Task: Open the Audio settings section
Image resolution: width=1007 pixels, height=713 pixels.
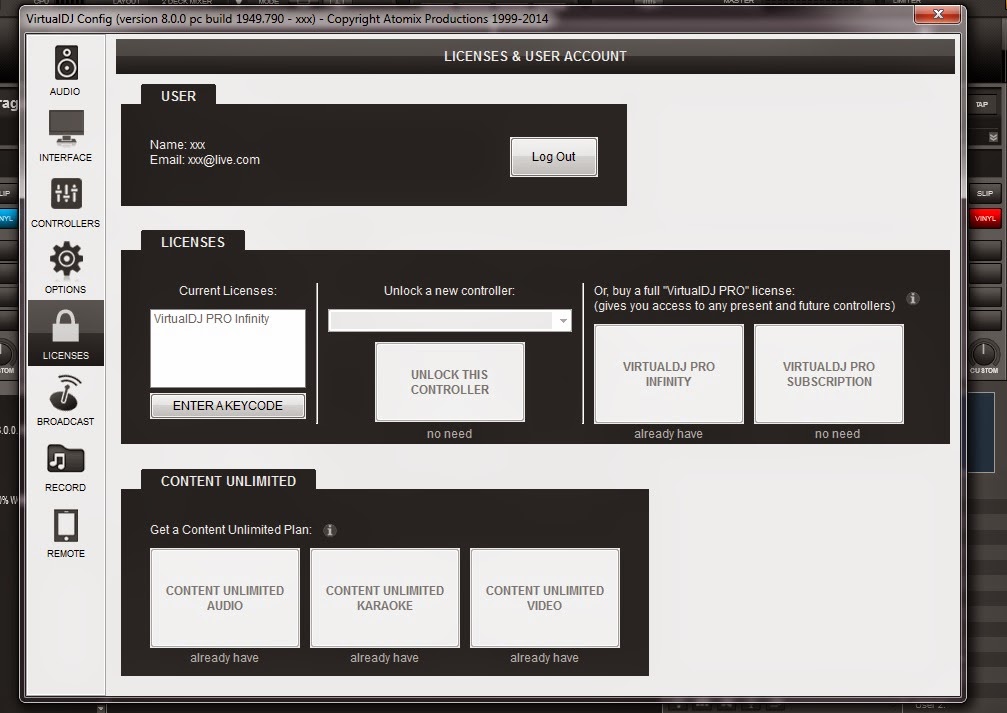Action: [x=66, y=71]
